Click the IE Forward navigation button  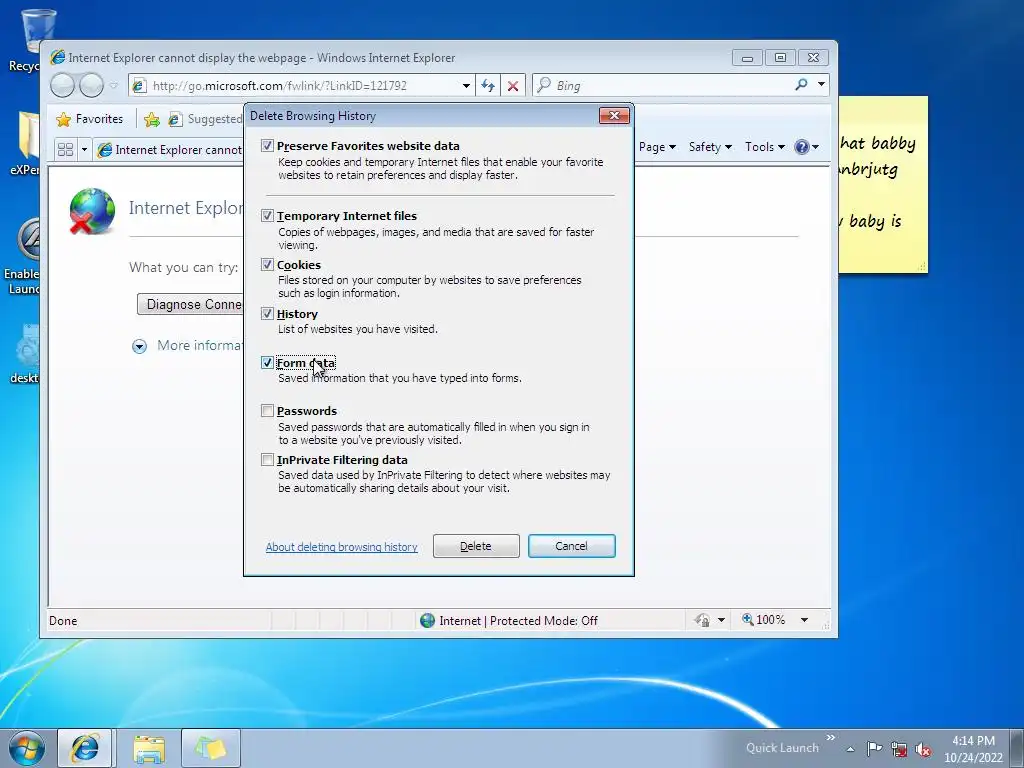click(91, 85)
